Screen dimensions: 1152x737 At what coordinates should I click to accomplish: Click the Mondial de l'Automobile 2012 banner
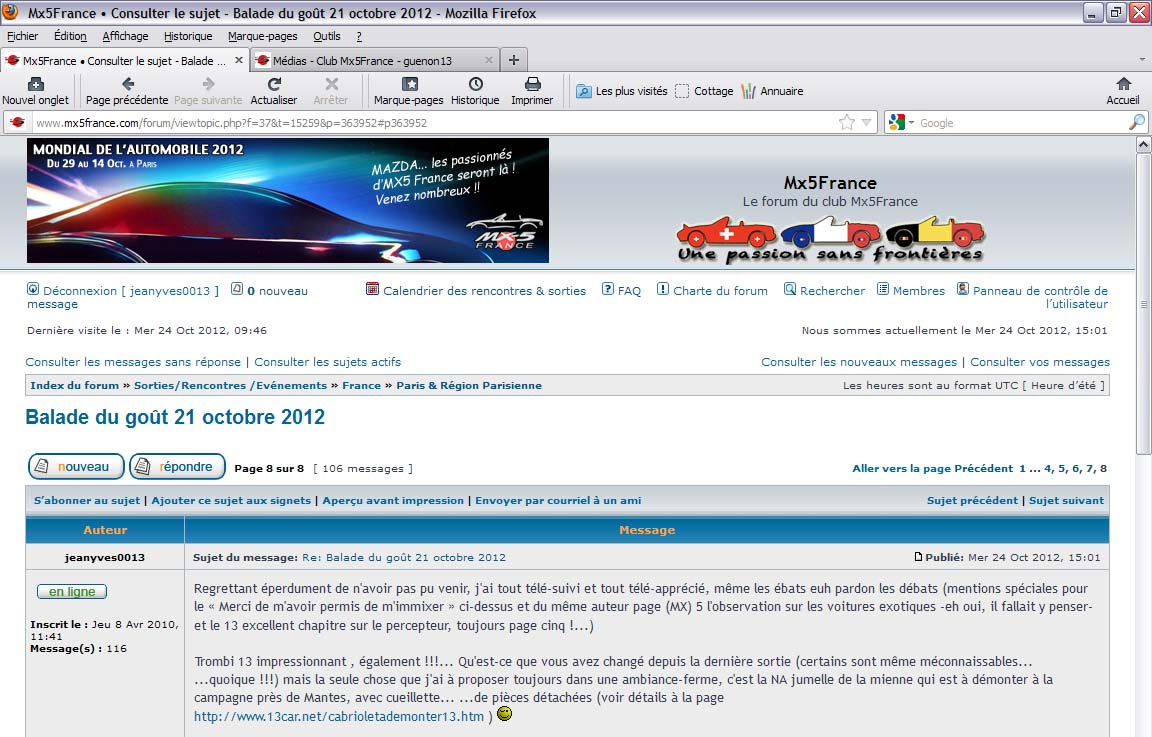(x=288, y=201)
